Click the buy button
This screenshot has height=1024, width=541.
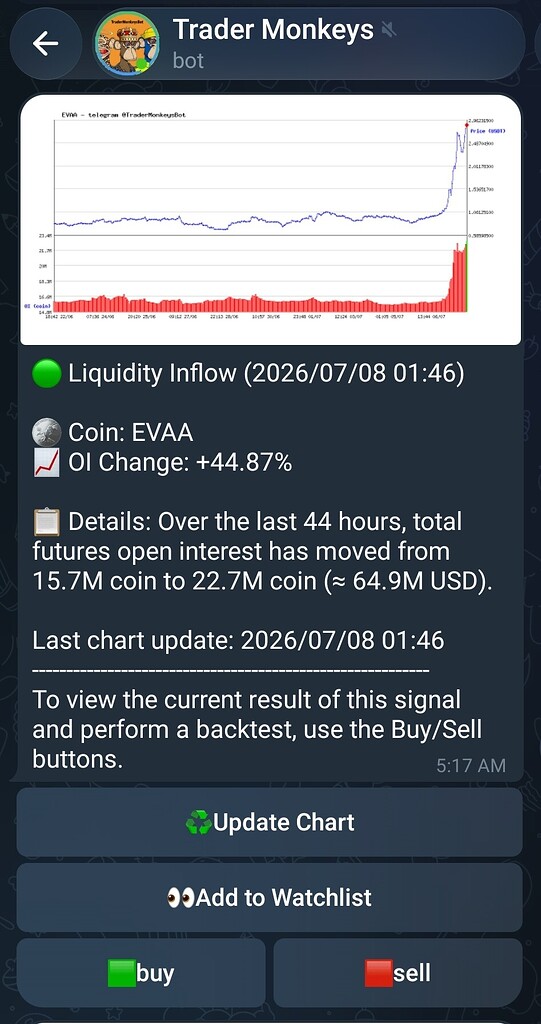pos(141,973)
